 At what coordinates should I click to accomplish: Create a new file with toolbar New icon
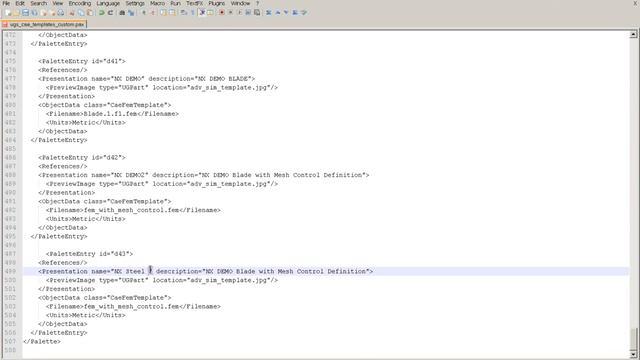point(8,13)
